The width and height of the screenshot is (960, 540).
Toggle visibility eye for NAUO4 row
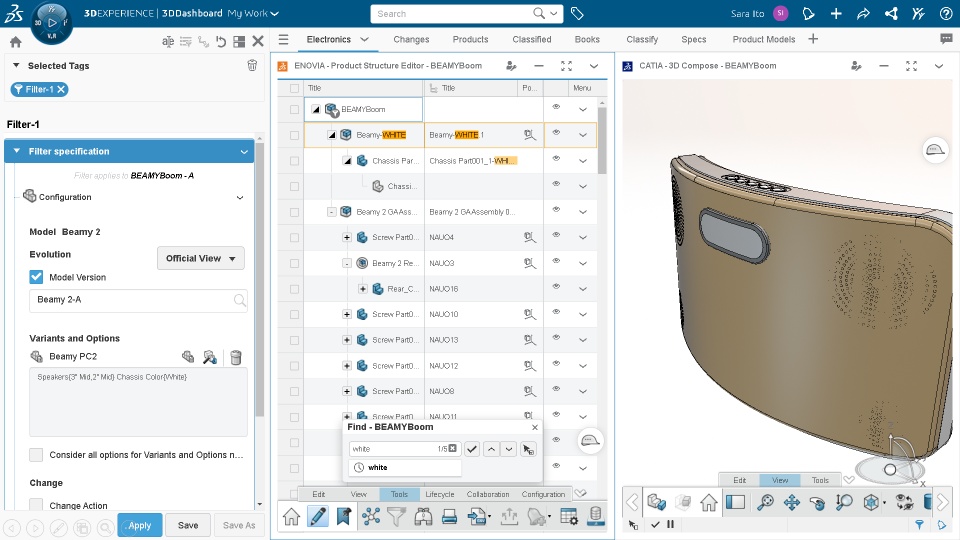tap(556, 235)
